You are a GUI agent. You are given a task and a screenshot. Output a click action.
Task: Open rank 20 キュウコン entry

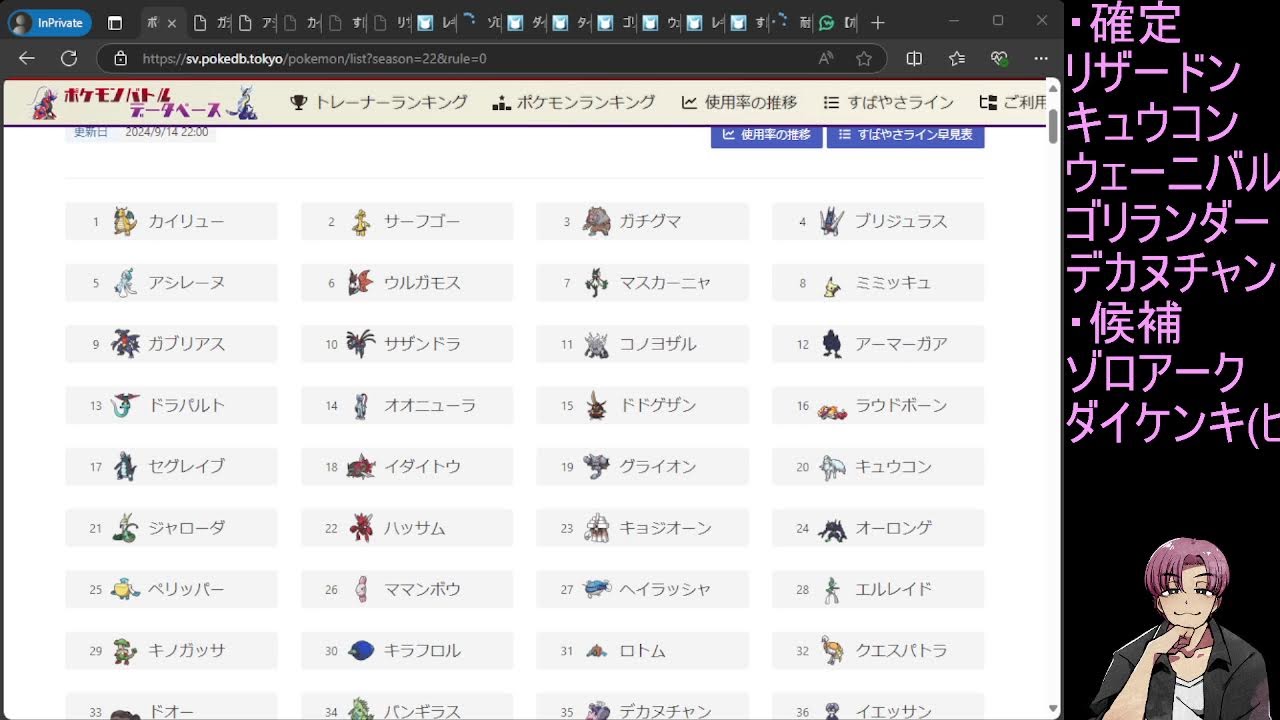pos(878,466)
